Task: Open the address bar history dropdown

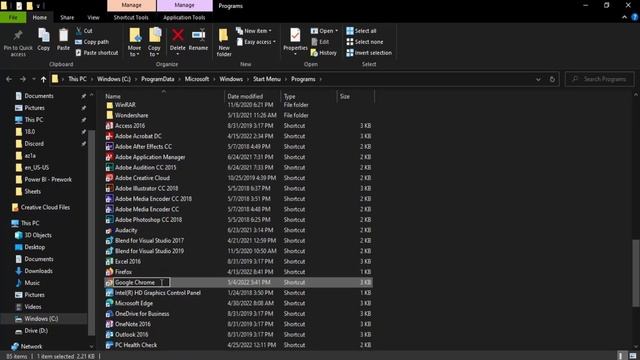Action: click(538, 79)
